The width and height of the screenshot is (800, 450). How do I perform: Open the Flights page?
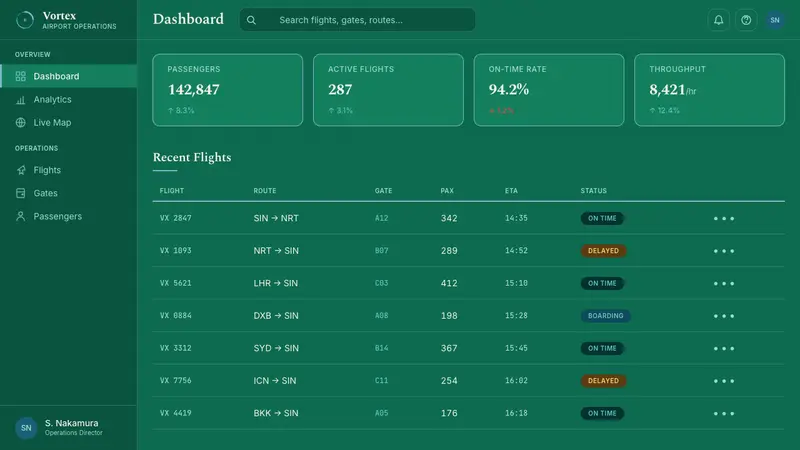click(x=68, y=170)
